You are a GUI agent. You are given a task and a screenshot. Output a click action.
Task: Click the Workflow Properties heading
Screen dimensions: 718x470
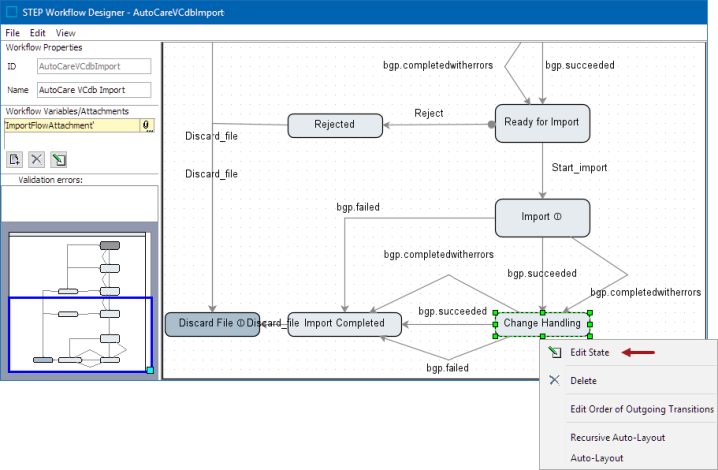(x=44, y=47)
